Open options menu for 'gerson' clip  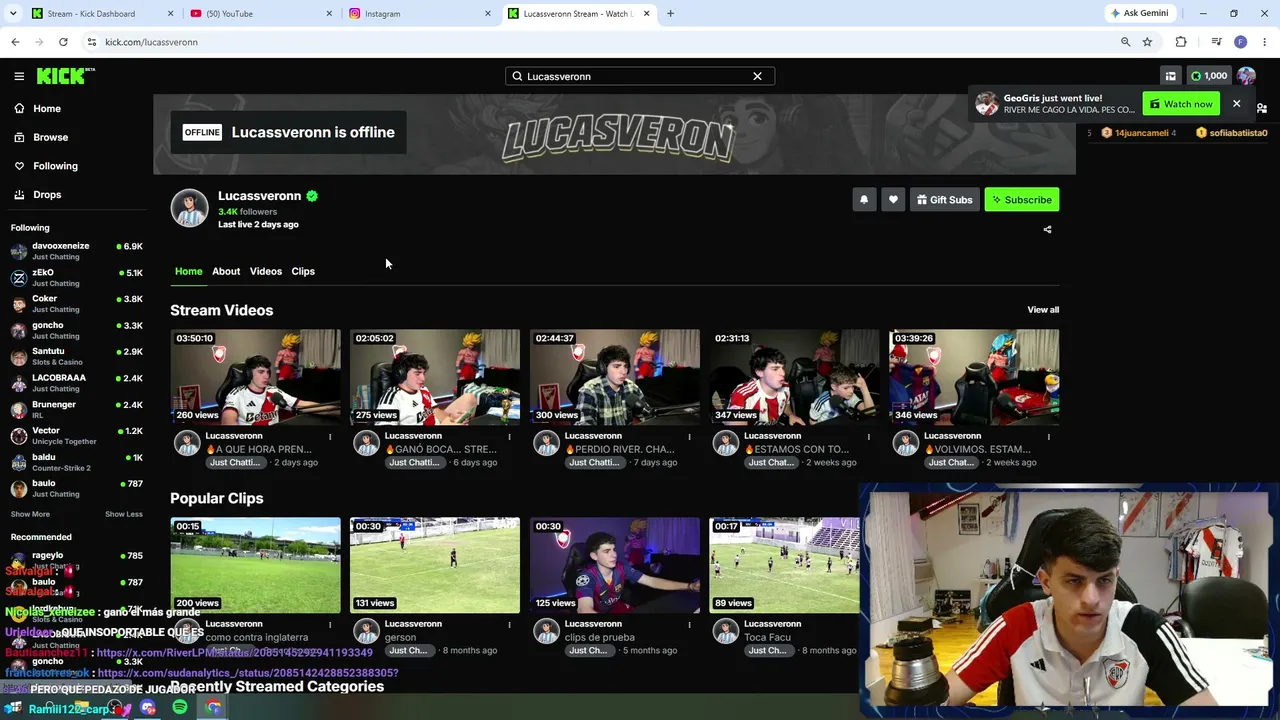pos(509,625)
